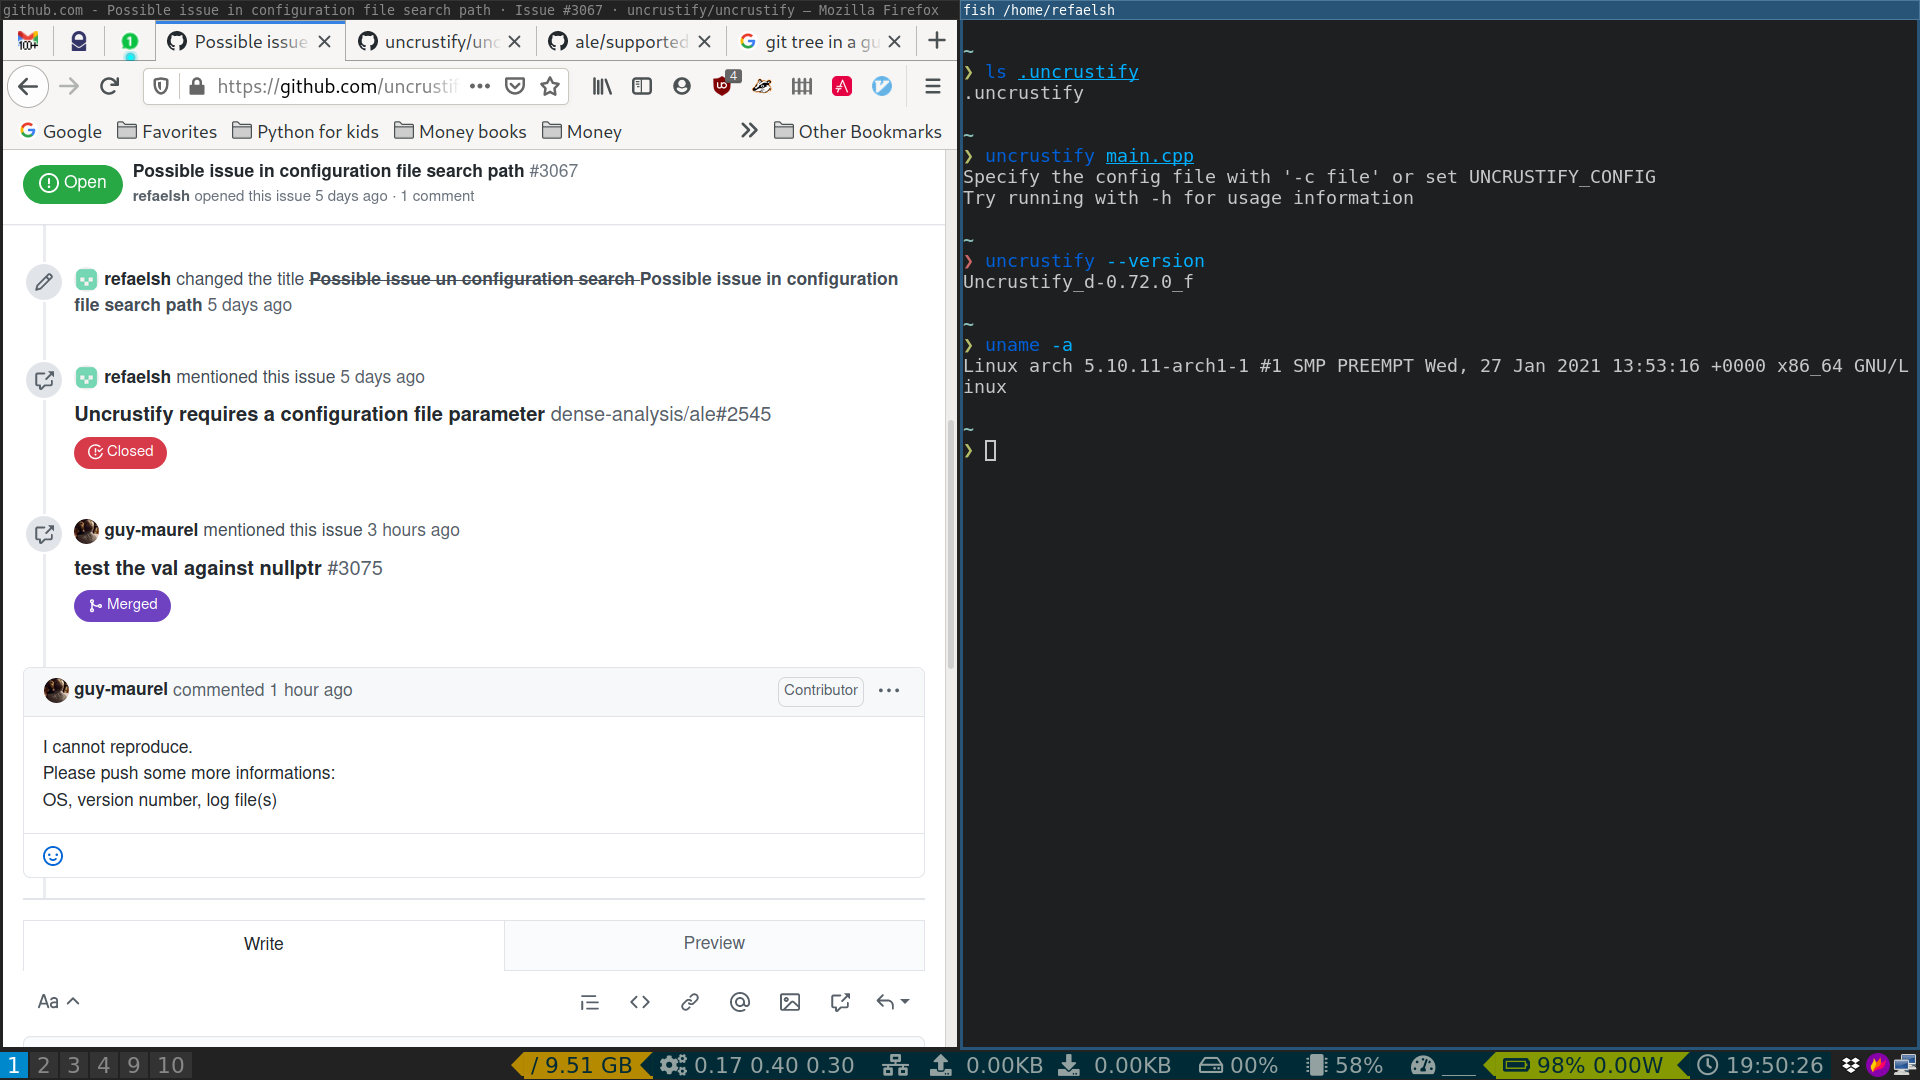
Task: Open the Firefox Library toolbar icon
Action: point(601,86)
